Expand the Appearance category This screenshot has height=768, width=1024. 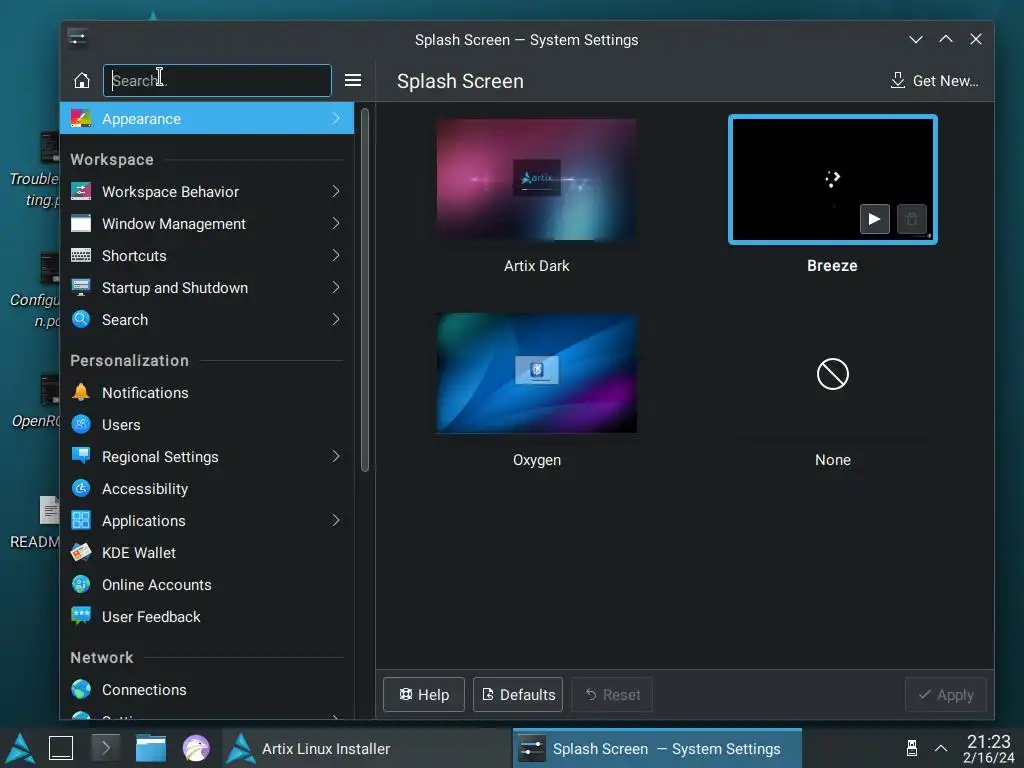click(336, 118)
